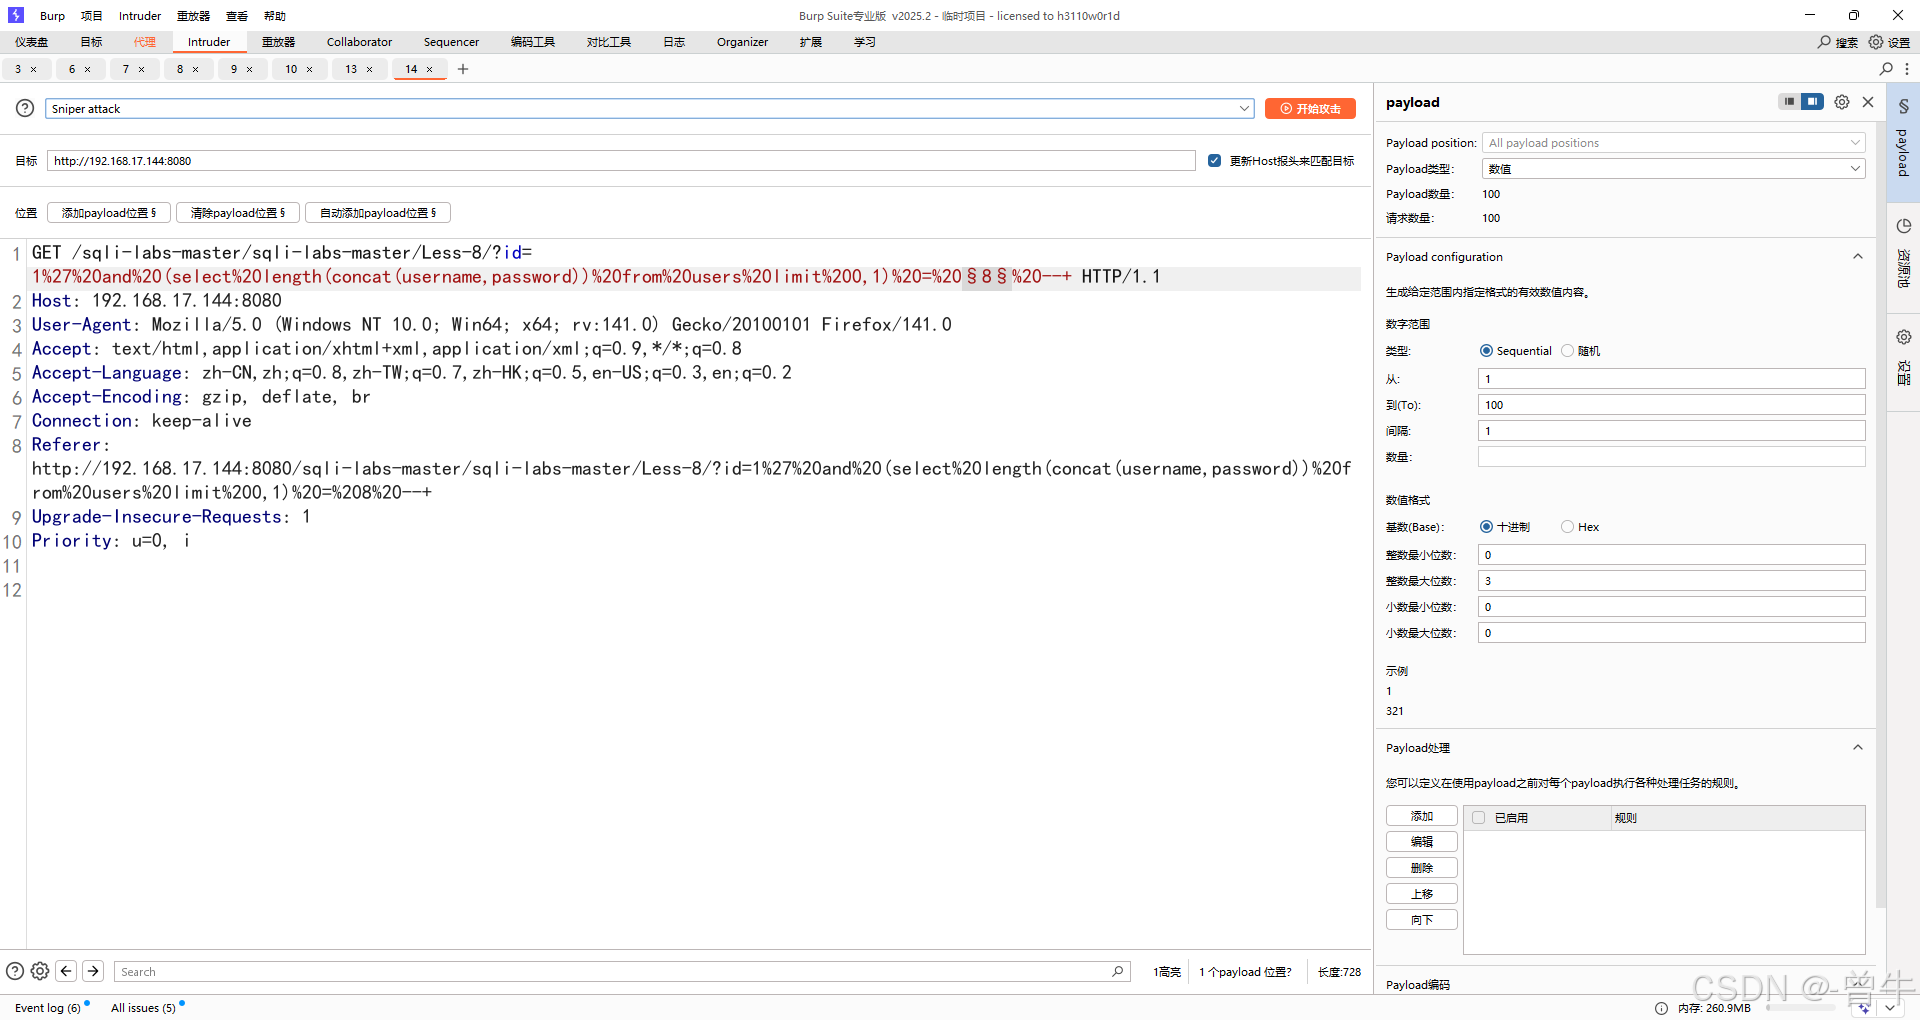Switch to 编码工具 decoder tab

pyautogui.click(x=533, y=42)
